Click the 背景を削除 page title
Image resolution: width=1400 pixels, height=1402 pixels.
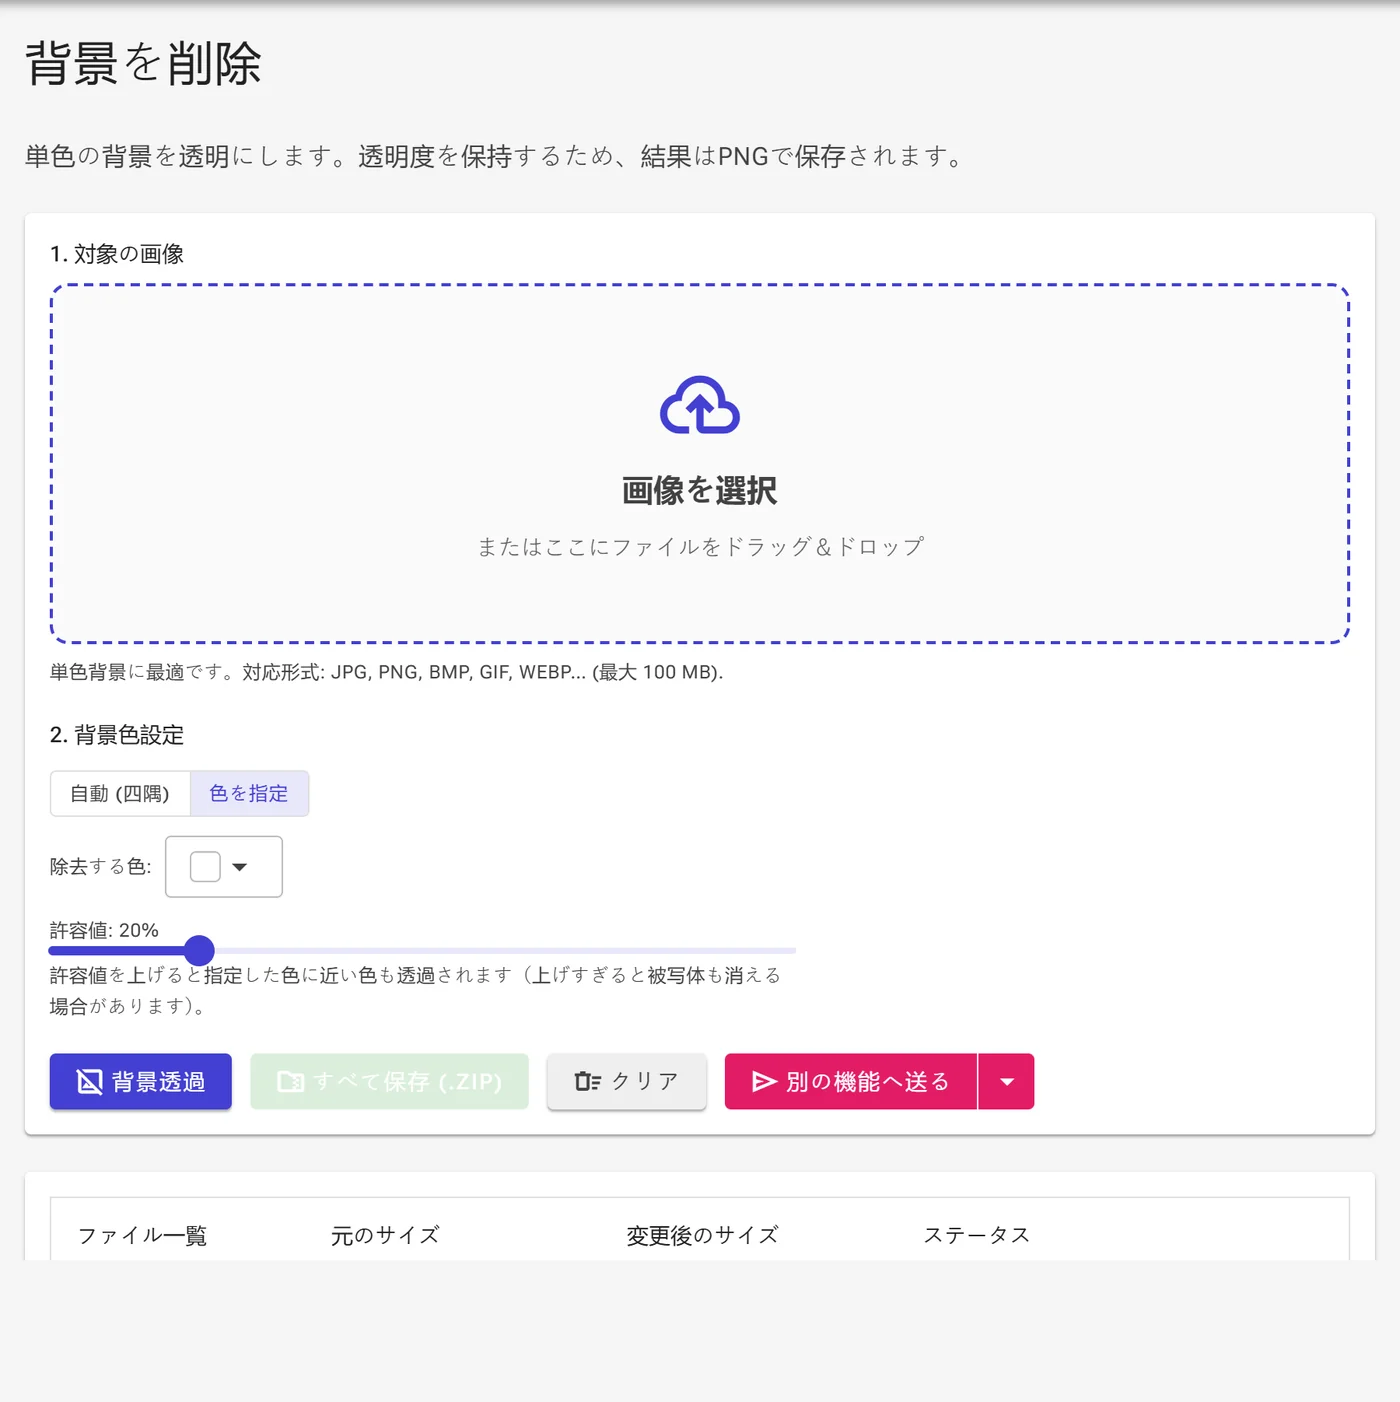pyautogui.click(x=143, y=63)
